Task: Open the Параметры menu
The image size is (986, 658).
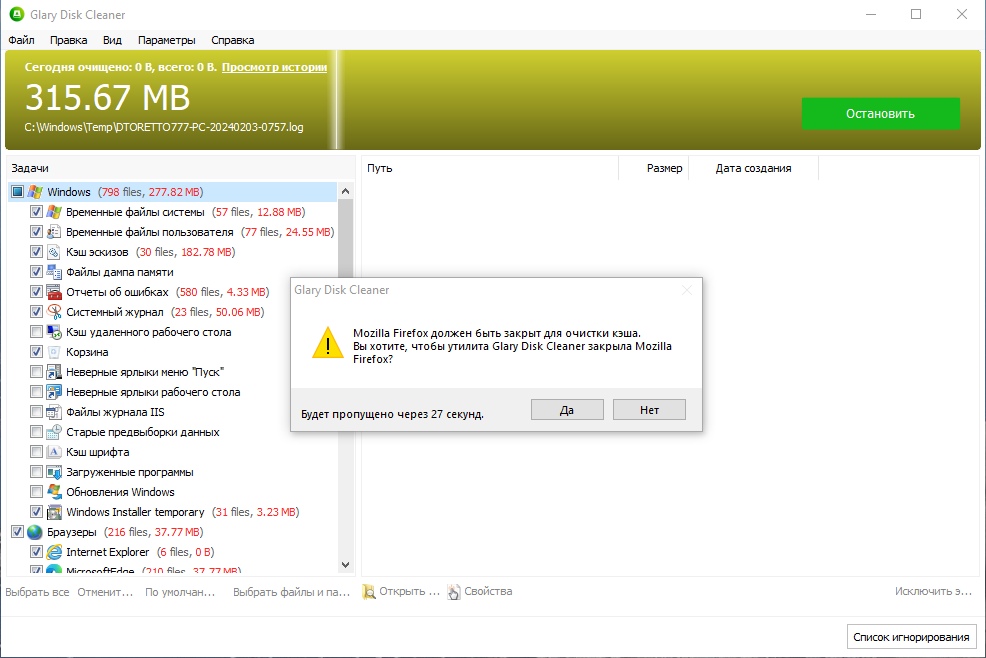Action: tap(166, 40)
